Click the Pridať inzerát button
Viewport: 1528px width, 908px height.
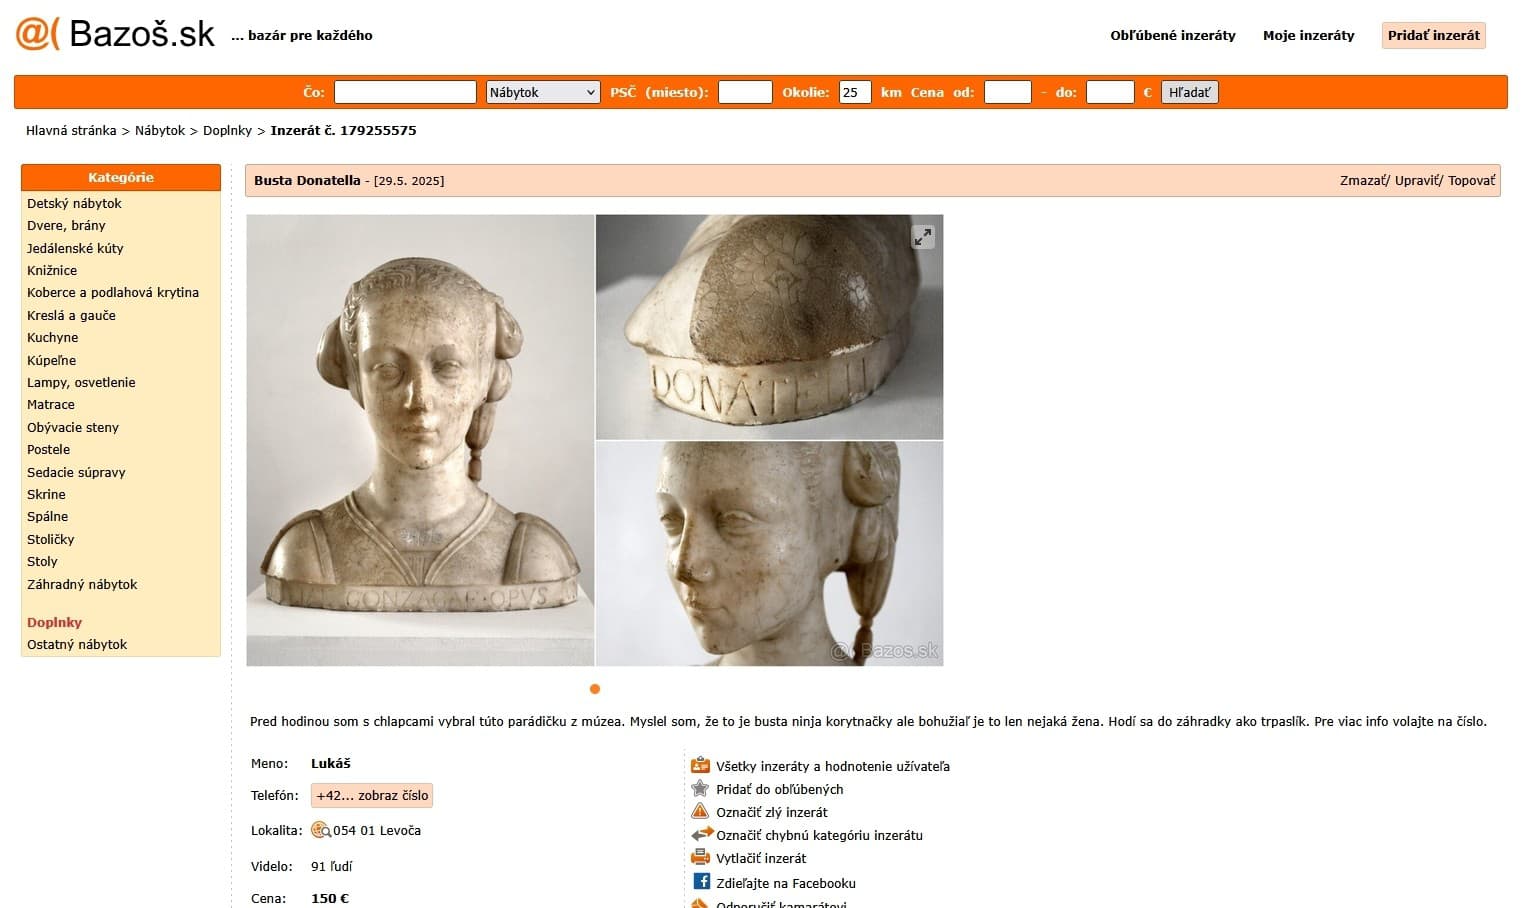coord(1433,35)
